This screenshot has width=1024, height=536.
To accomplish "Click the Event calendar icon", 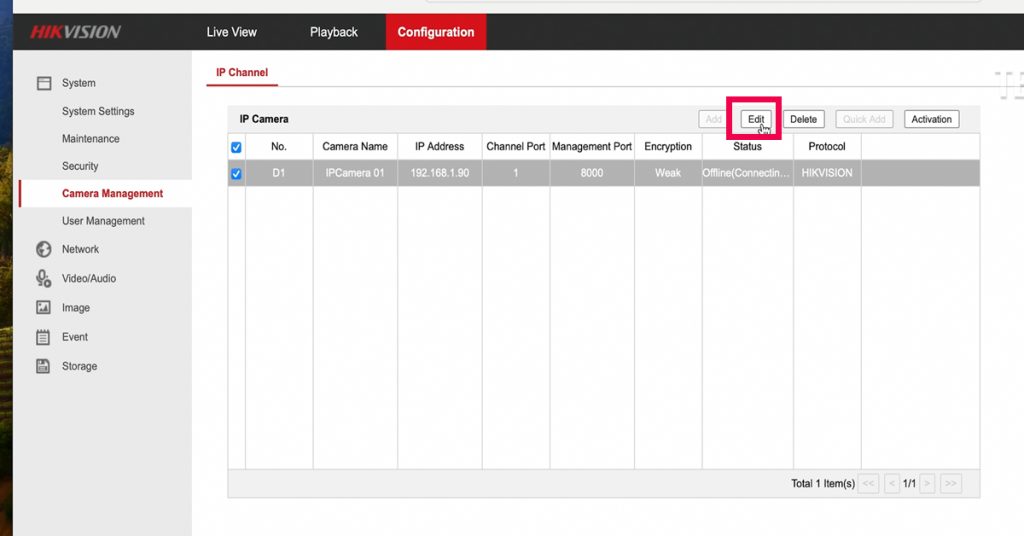I will 44,337.
